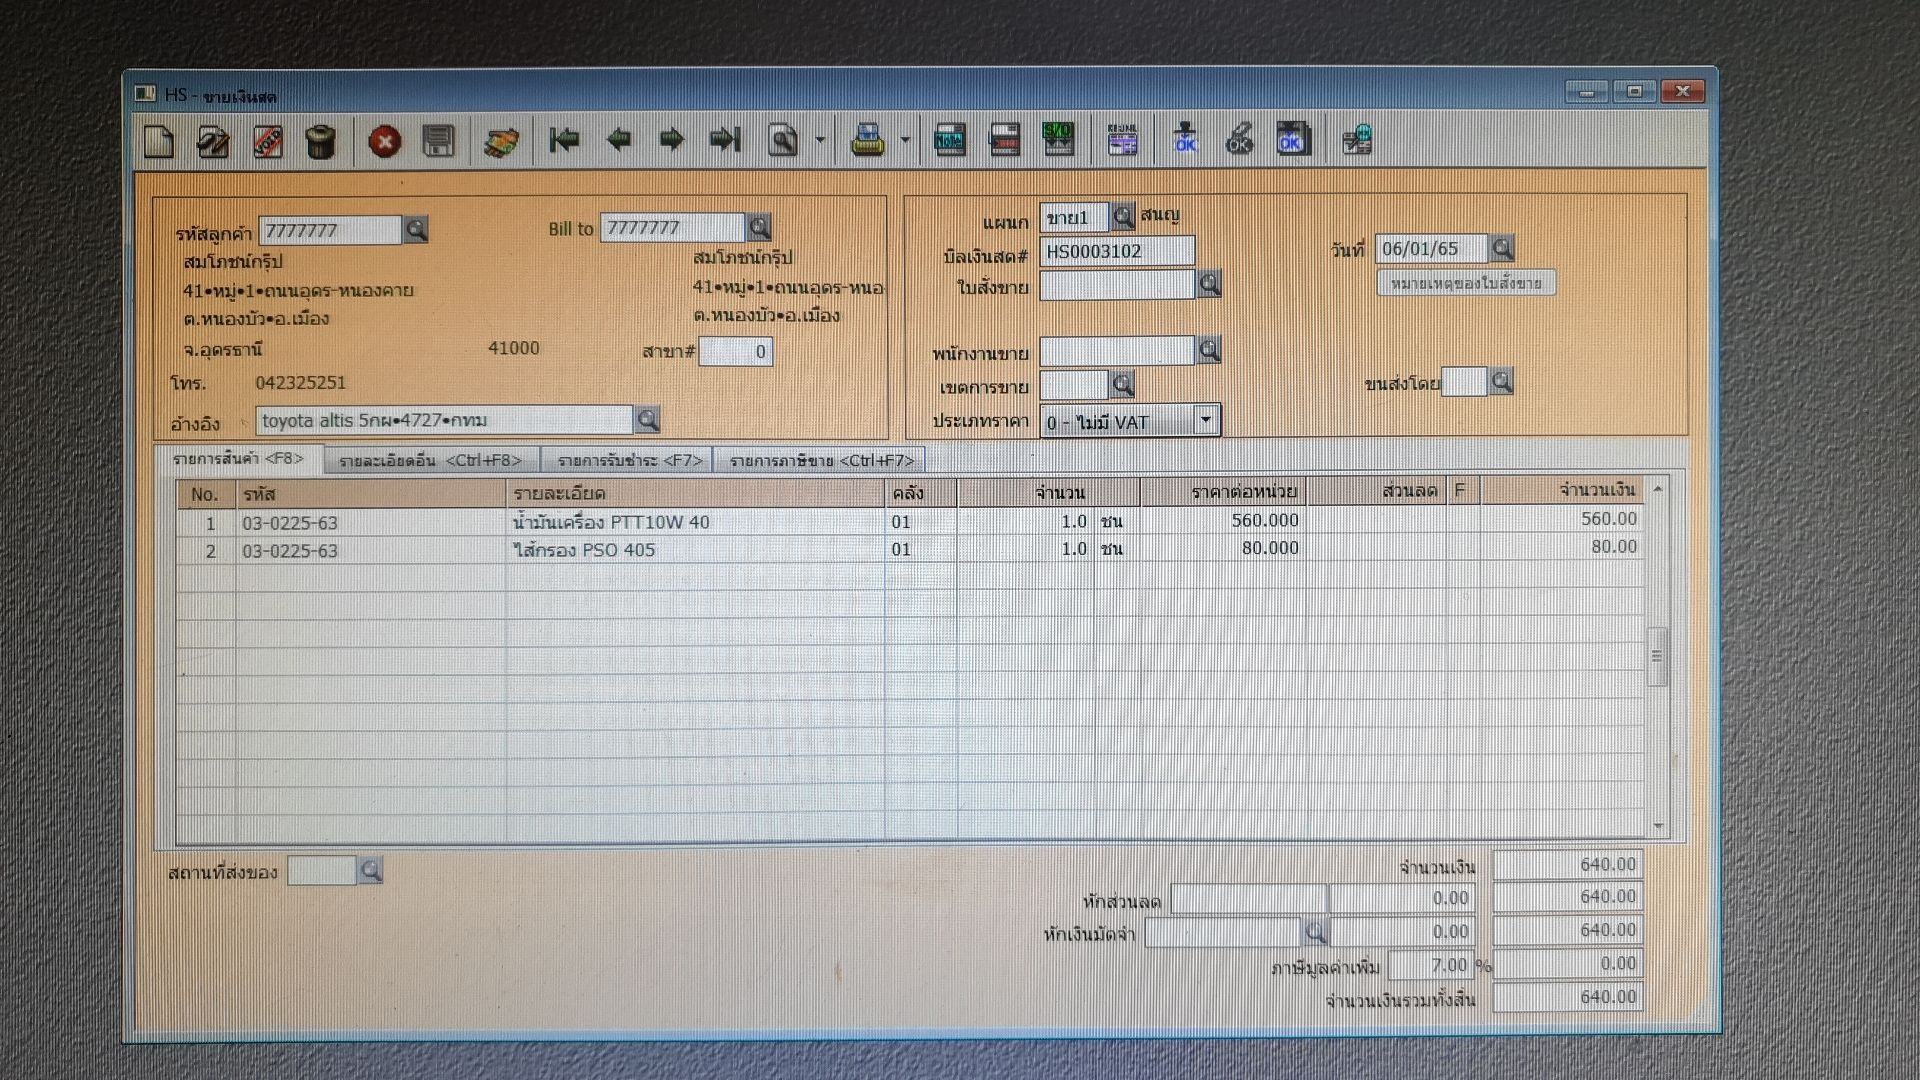Expand the printer options dropdown arrow
1920x1080 pixels.
pos(905,140)
